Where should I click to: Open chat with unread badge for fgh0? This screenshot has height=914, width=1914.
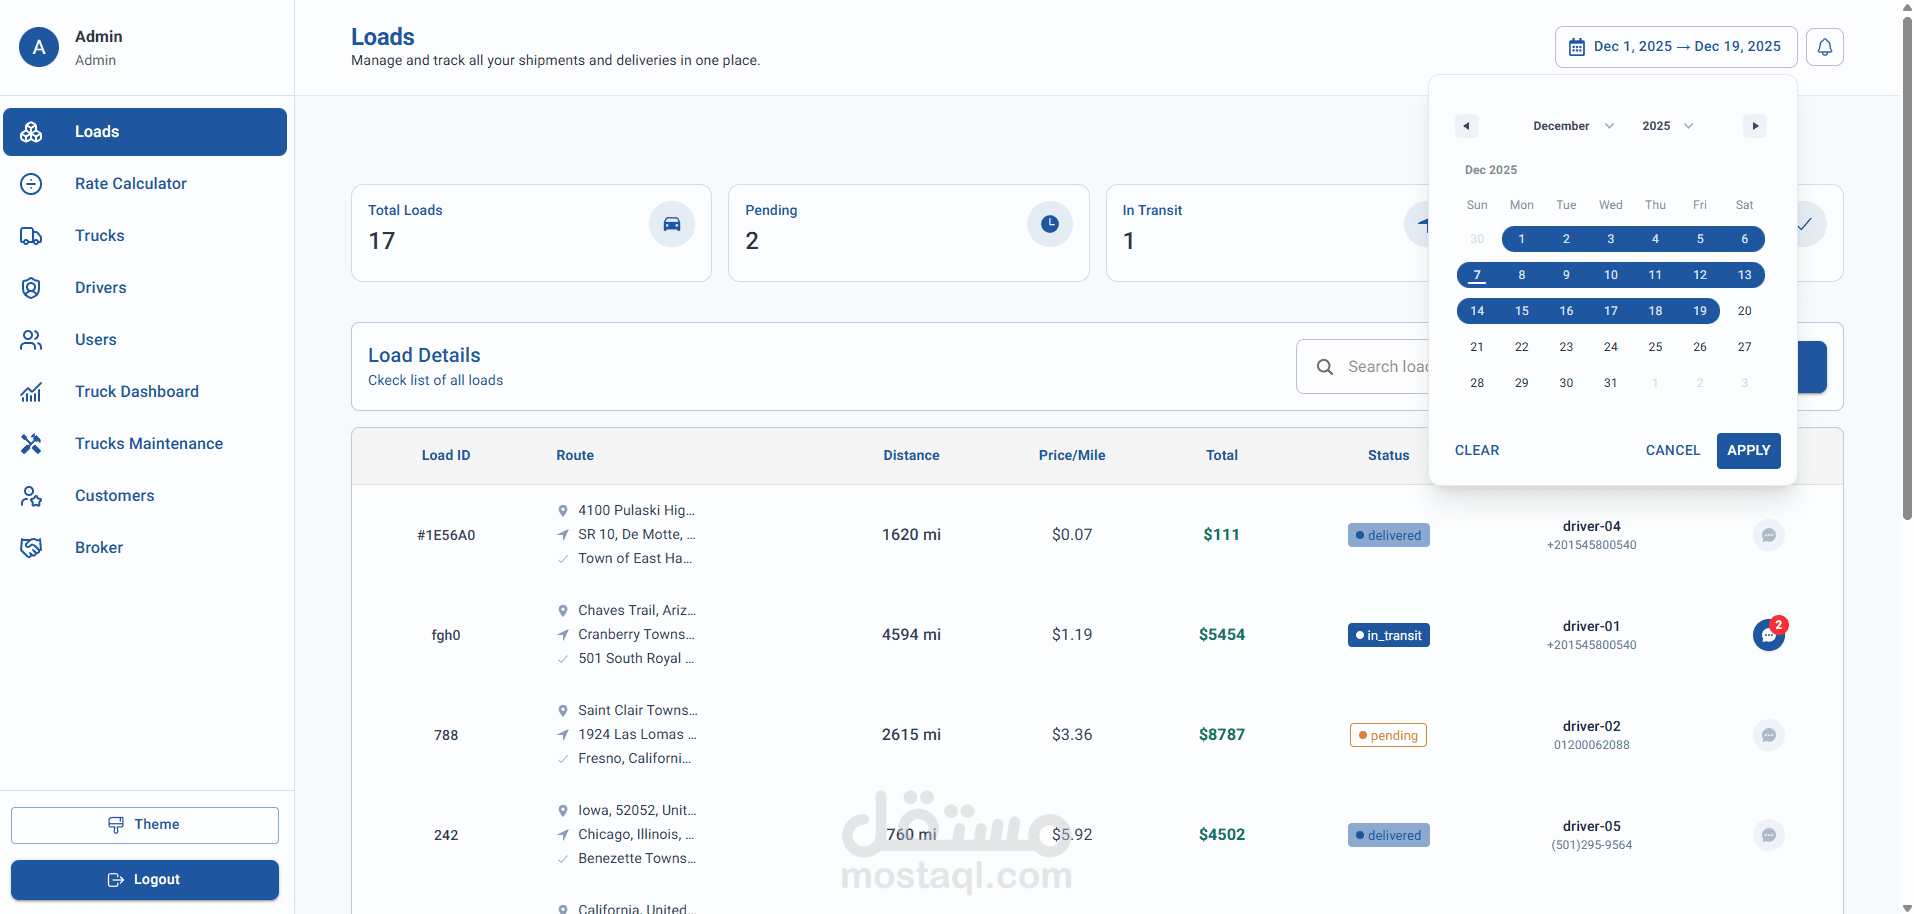click(x=1769, y=635)
